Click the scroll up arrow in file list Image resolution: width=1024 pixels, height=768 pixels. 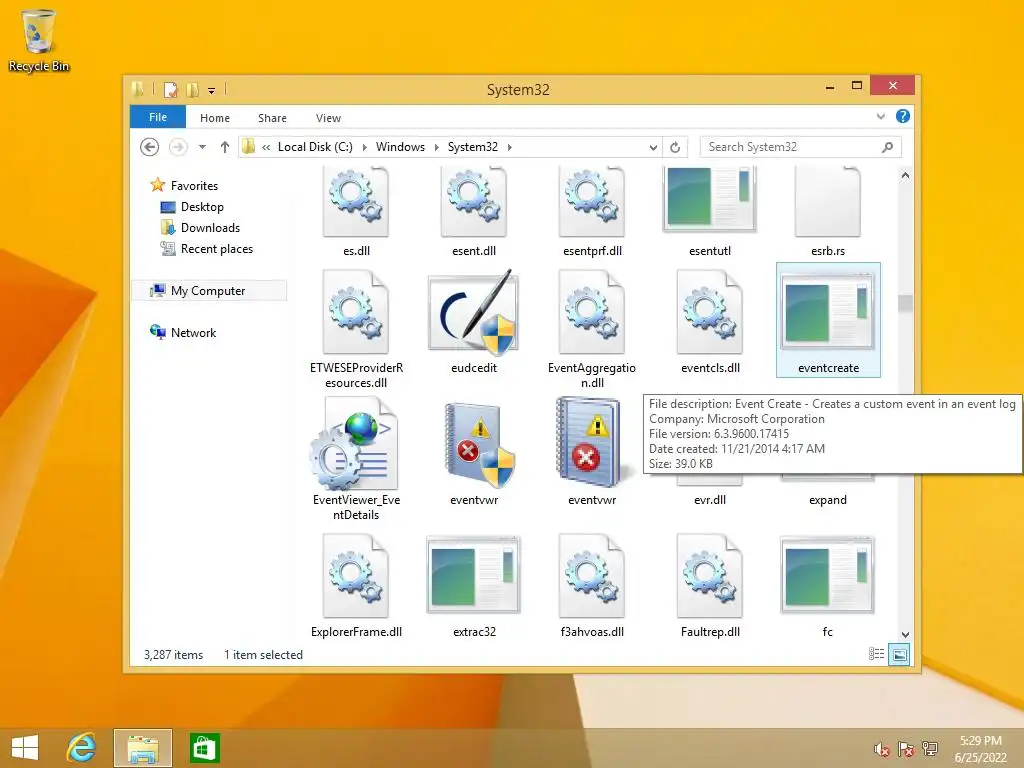click(905, 175)
